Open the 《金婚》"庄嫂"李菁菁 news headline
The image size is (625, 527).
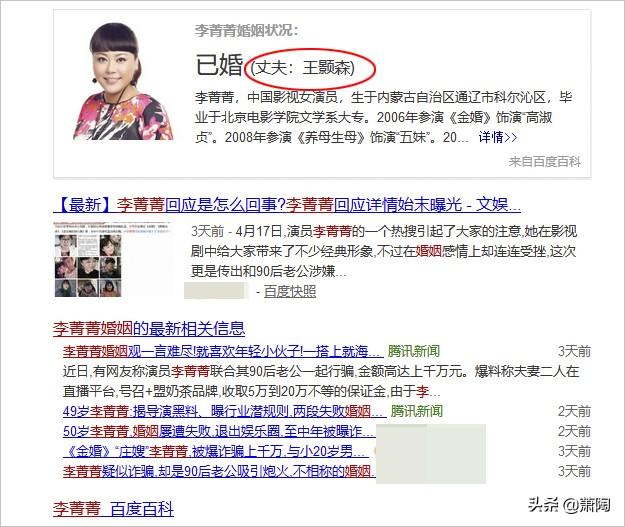[x=216, y=451]
